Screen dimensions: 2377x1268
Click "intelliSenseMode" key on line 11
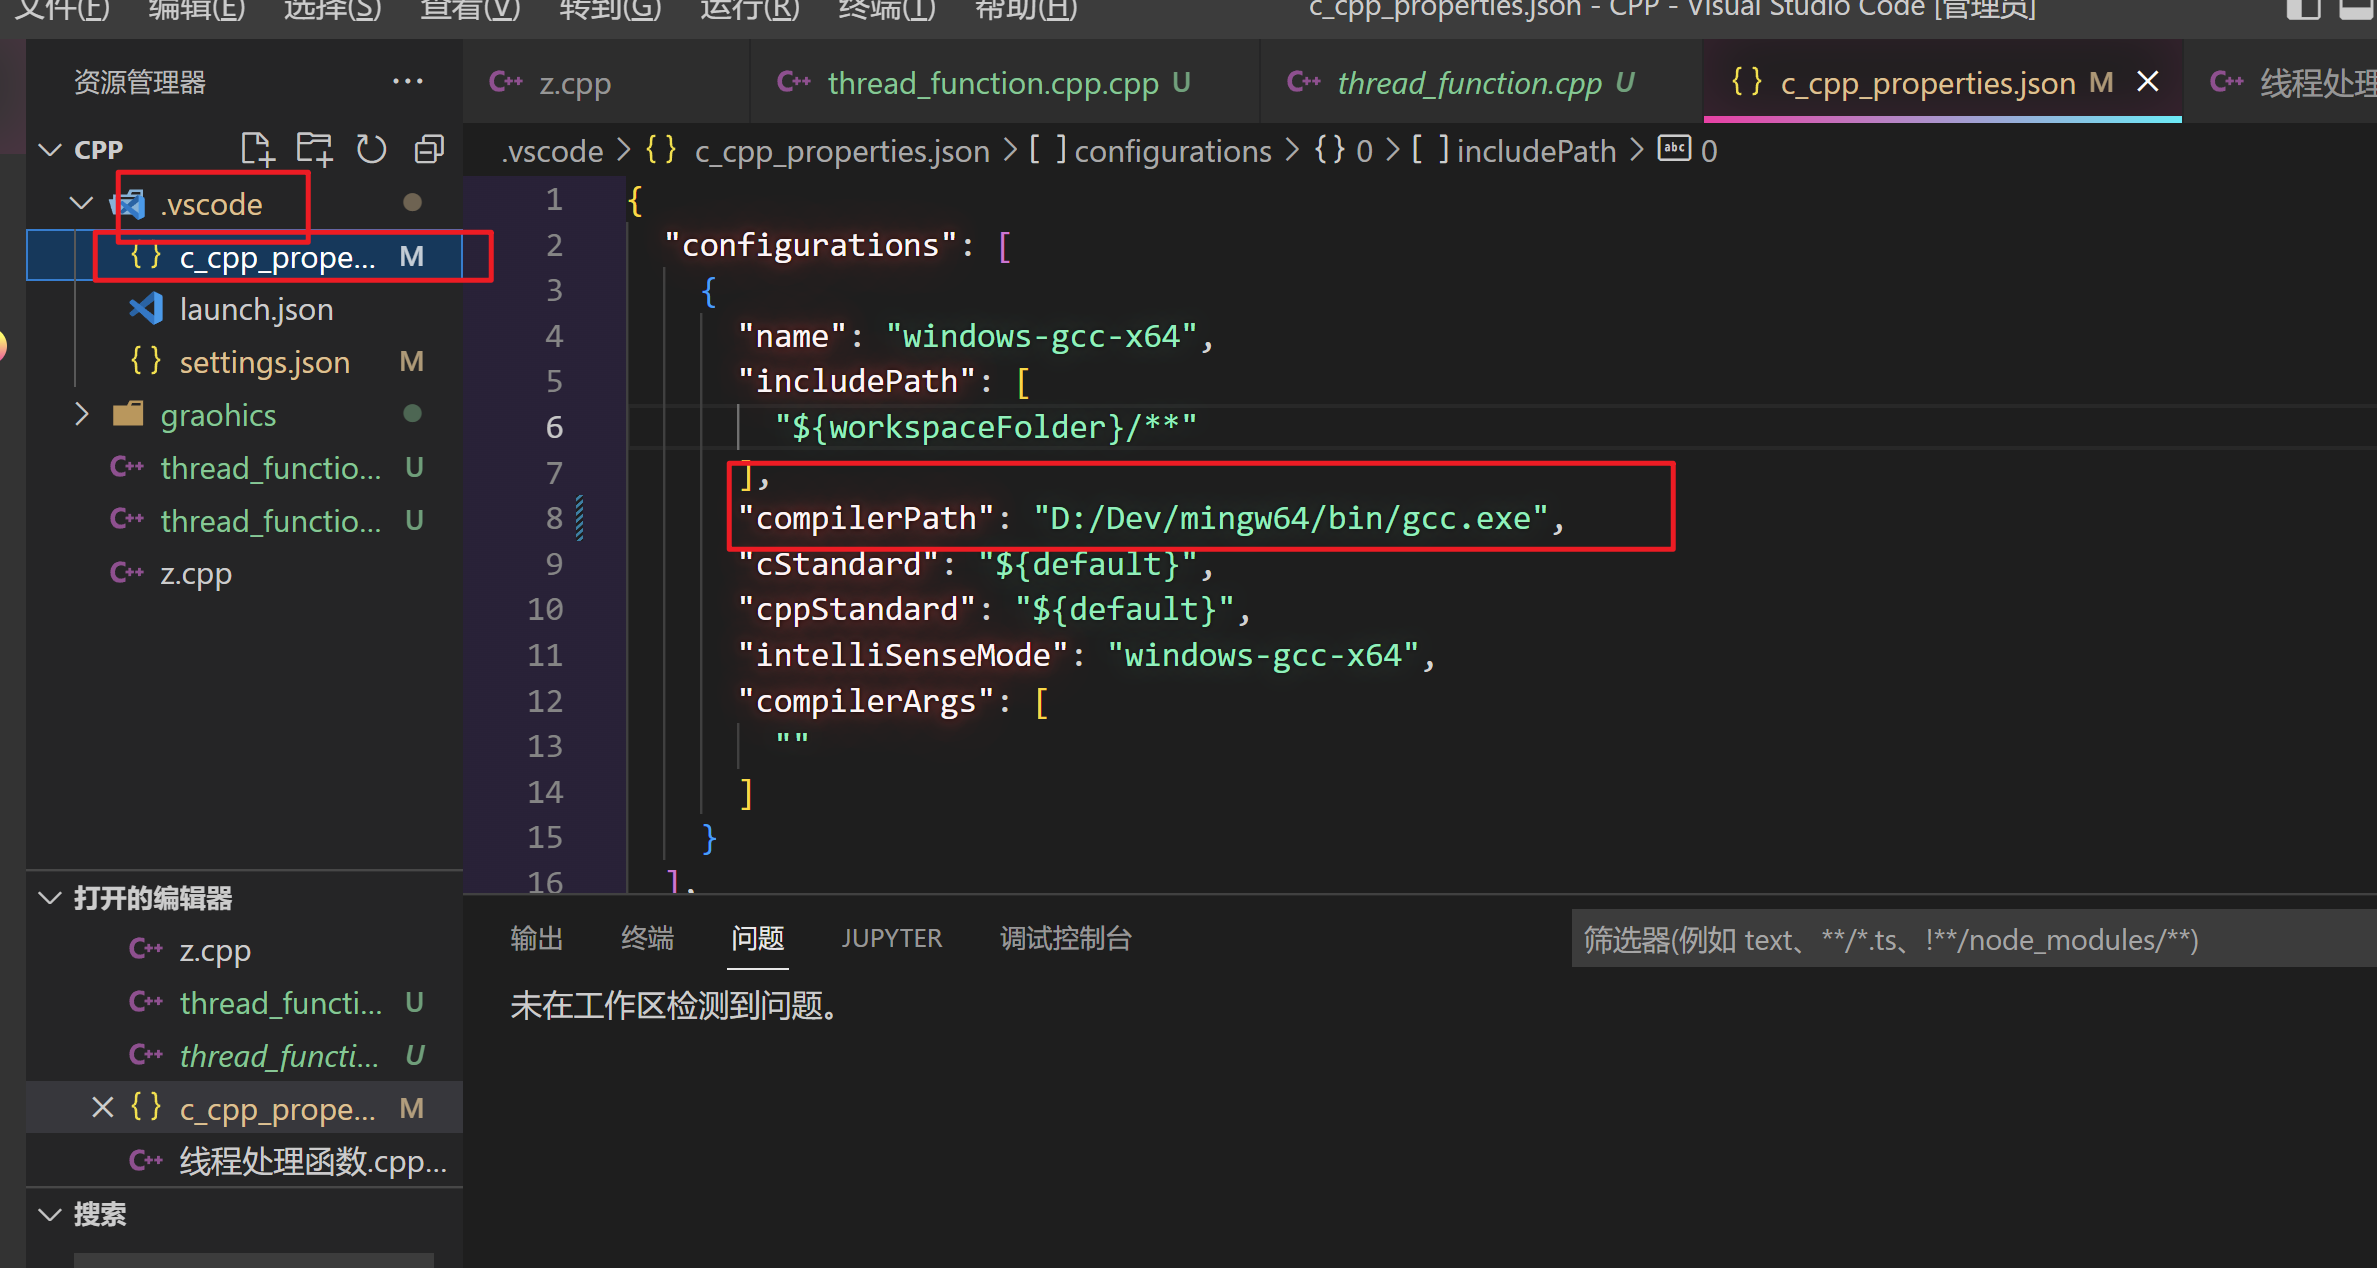pos(903,655)
